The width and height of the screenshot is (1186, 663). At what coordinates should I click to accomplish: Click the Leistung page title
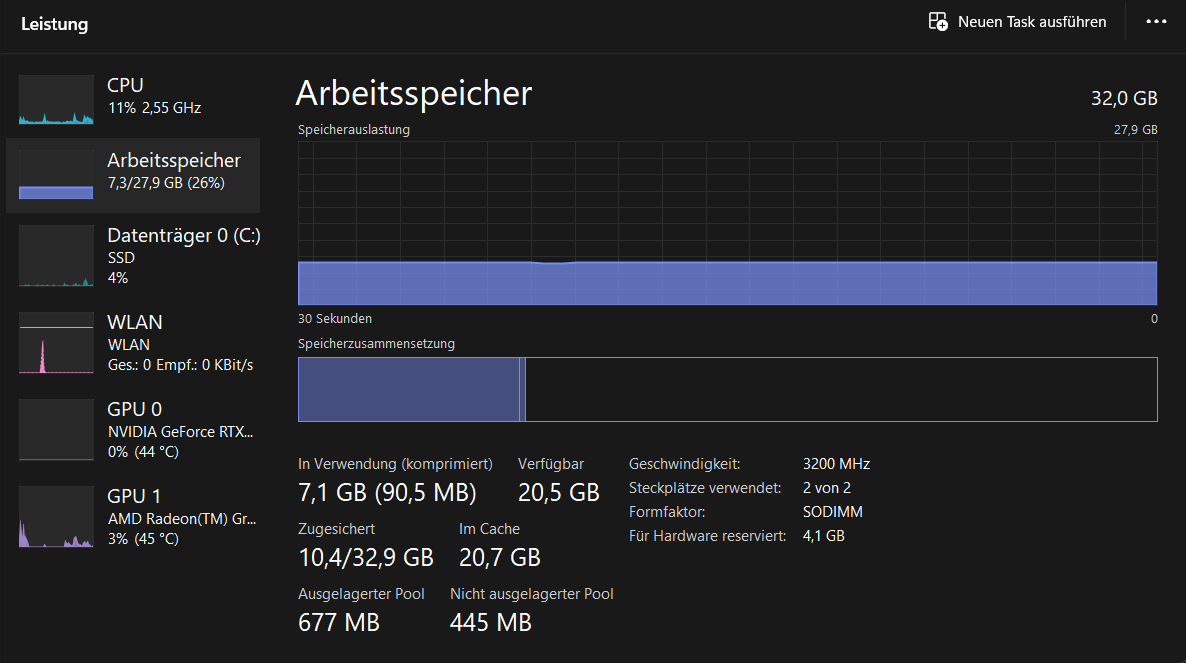pyautogui.click(x=54, y=25)
